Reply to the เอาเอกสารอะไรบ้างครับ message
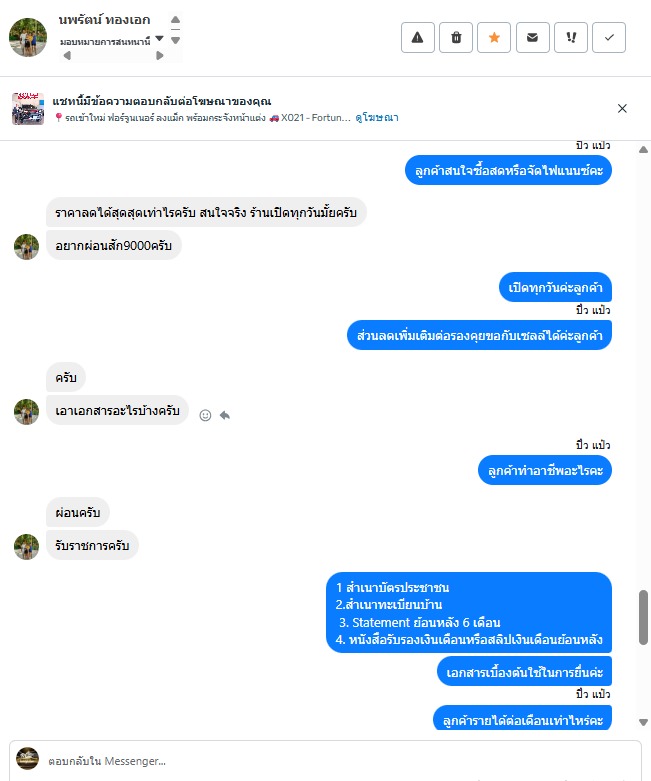Screen dimensions: 651x781 pyautogui.click(x=225, y=415)
